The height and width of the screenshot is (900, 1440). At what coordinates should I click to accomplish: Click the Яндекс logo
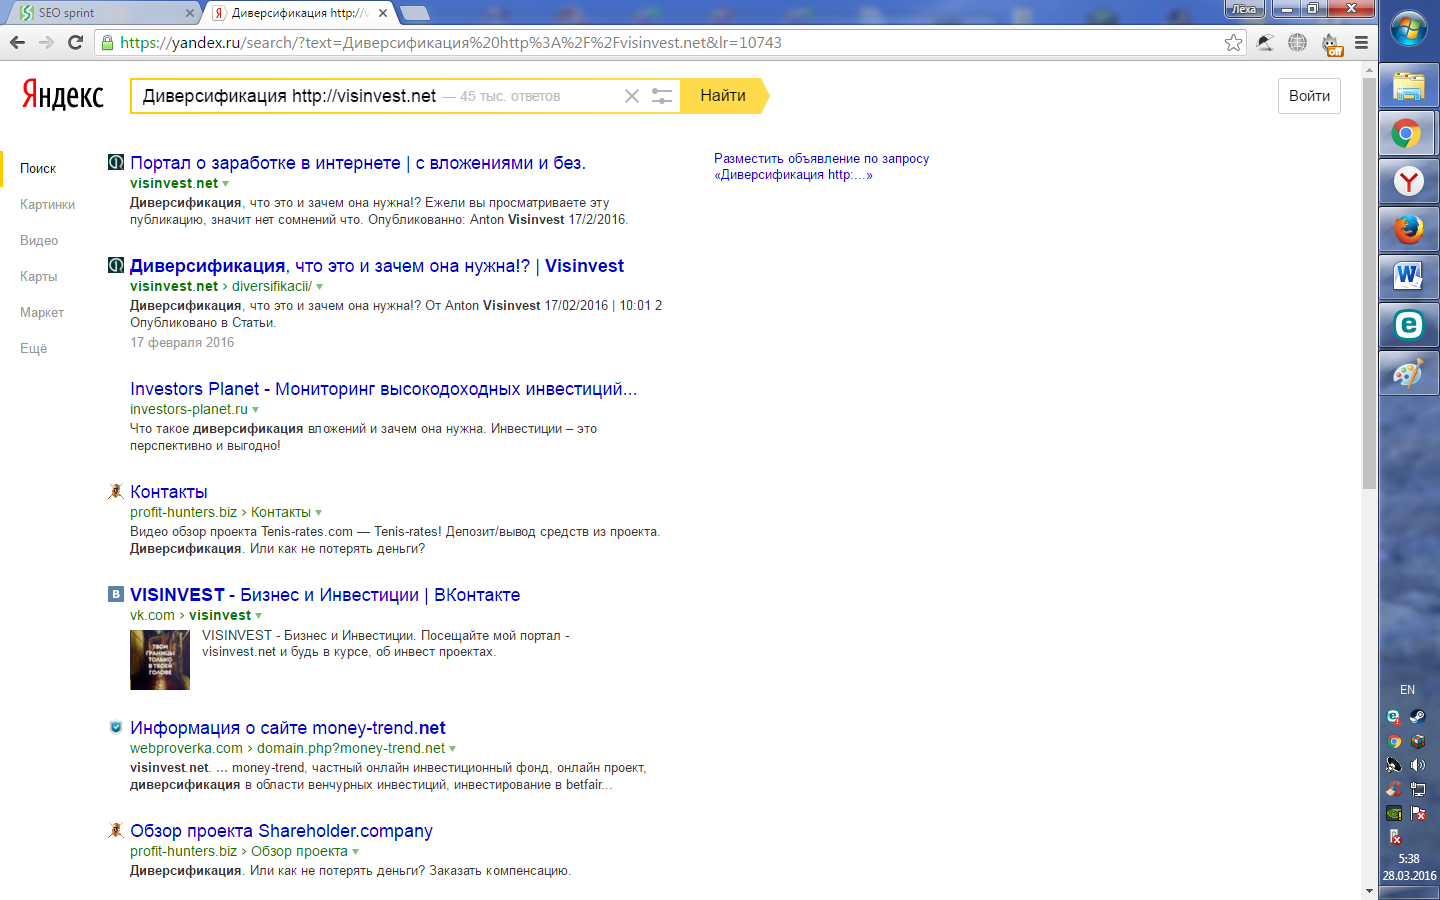[x=63, y=95]
